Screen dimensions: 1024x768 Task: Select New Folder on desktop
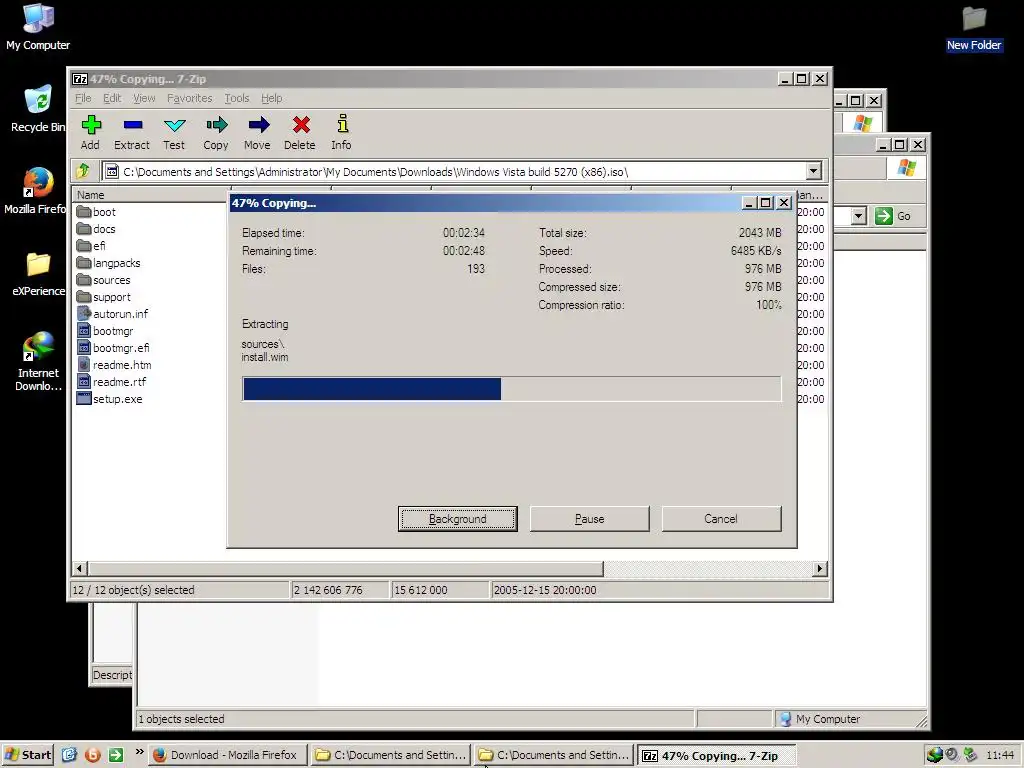point(974,29)
